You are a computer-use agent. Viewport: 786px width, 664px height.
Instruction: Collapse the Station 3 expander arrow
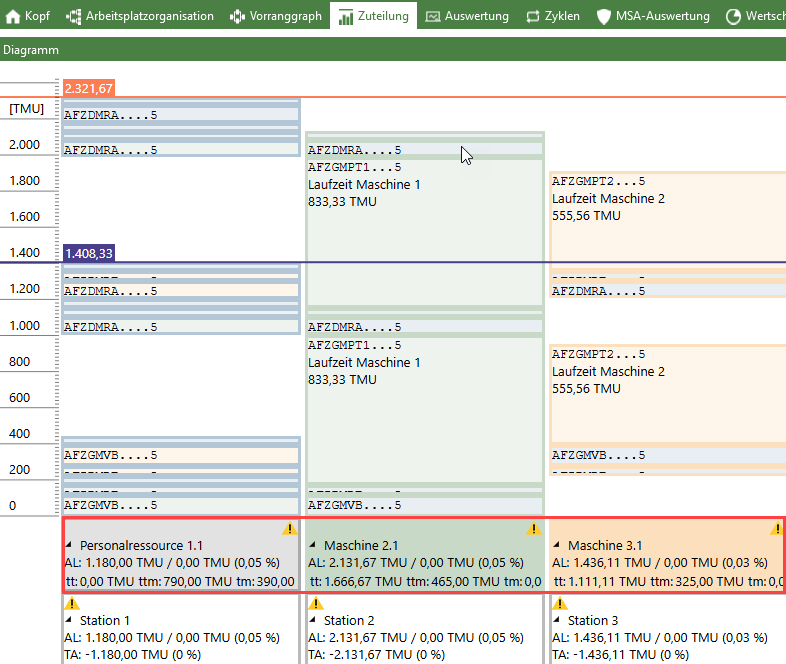point(557,621)
